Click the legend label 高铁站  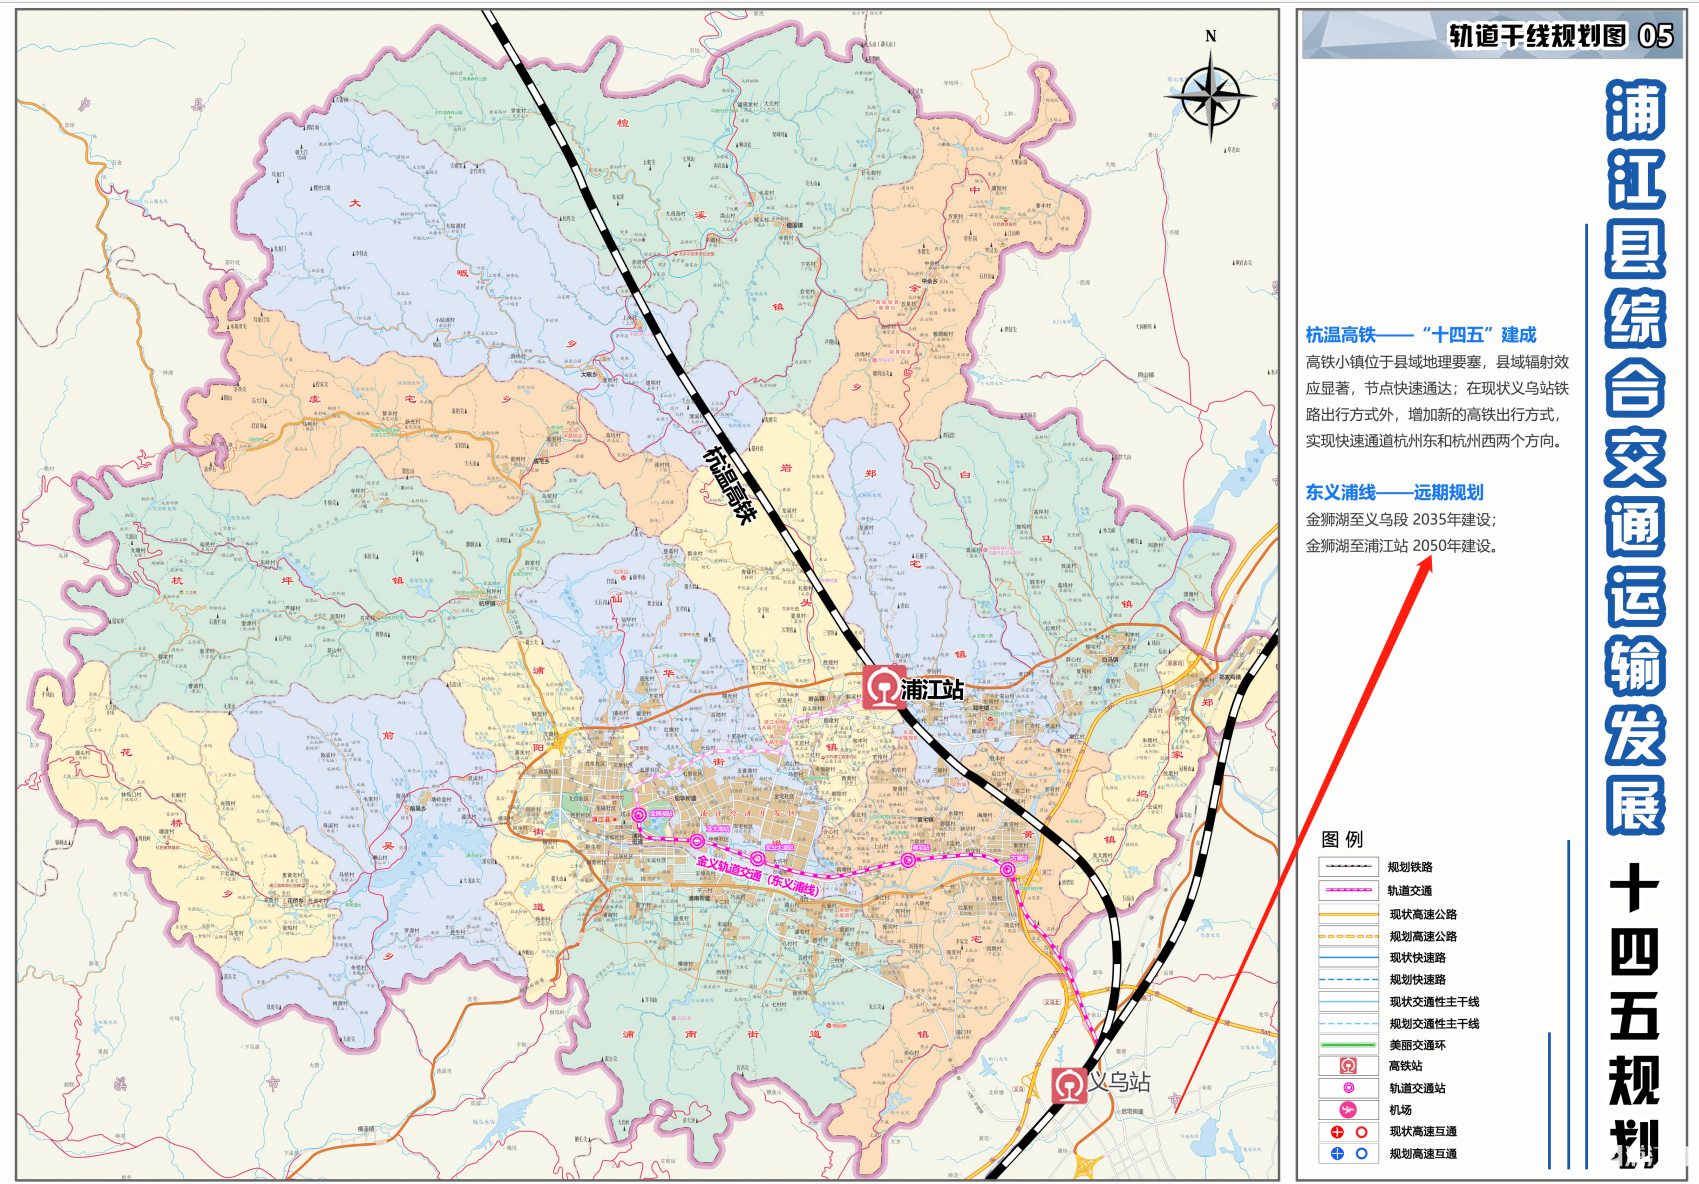click(1405, 1066)
